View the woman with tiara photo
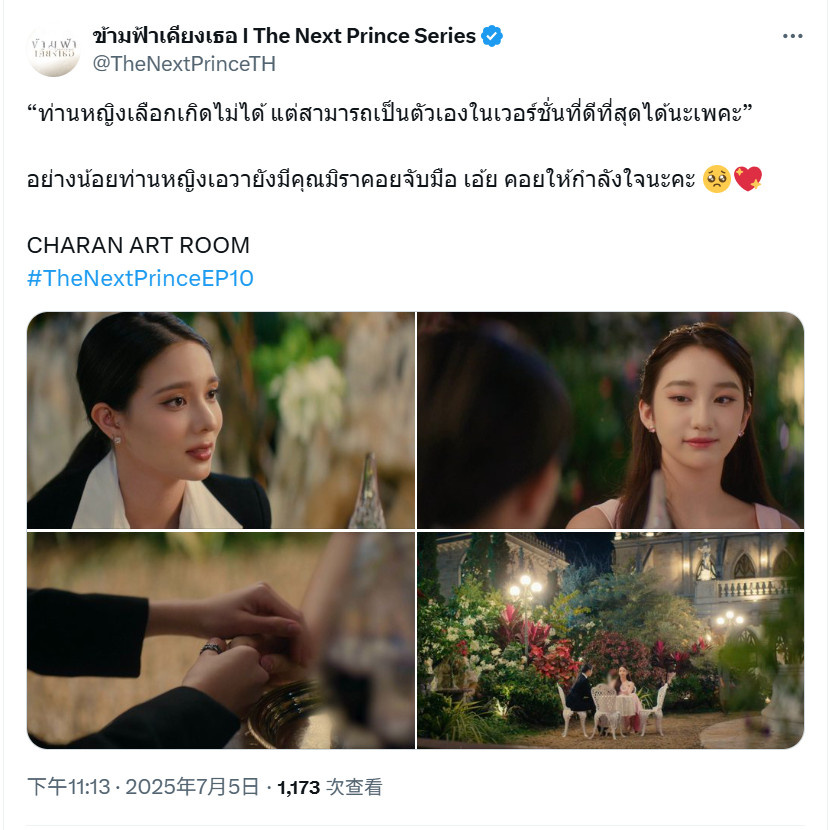The image size is (832, 830). 611,420
